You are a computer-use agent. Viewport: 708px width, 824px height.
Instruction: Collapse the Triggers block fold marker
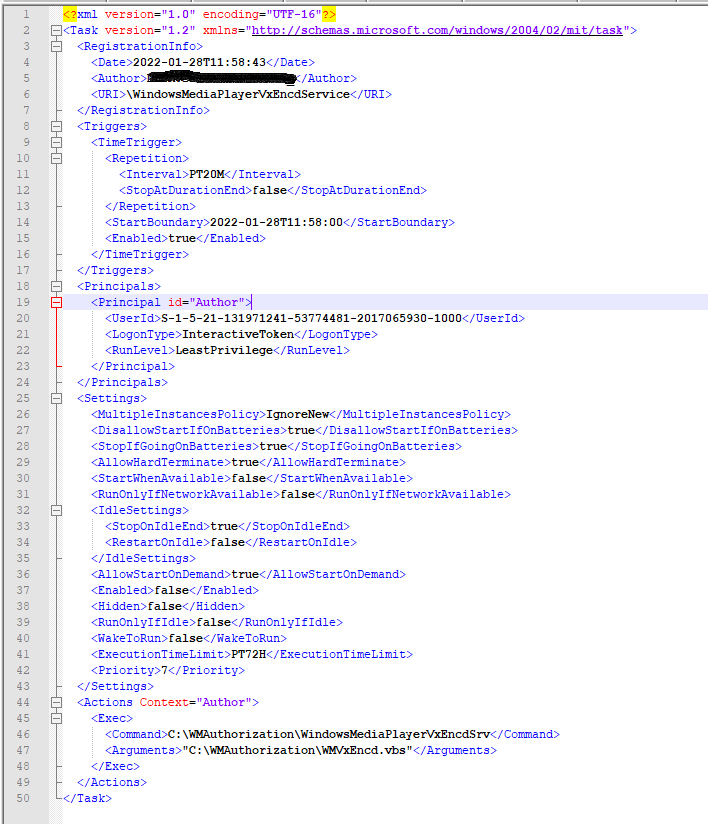pyautogui.click(x=57, y=127)
